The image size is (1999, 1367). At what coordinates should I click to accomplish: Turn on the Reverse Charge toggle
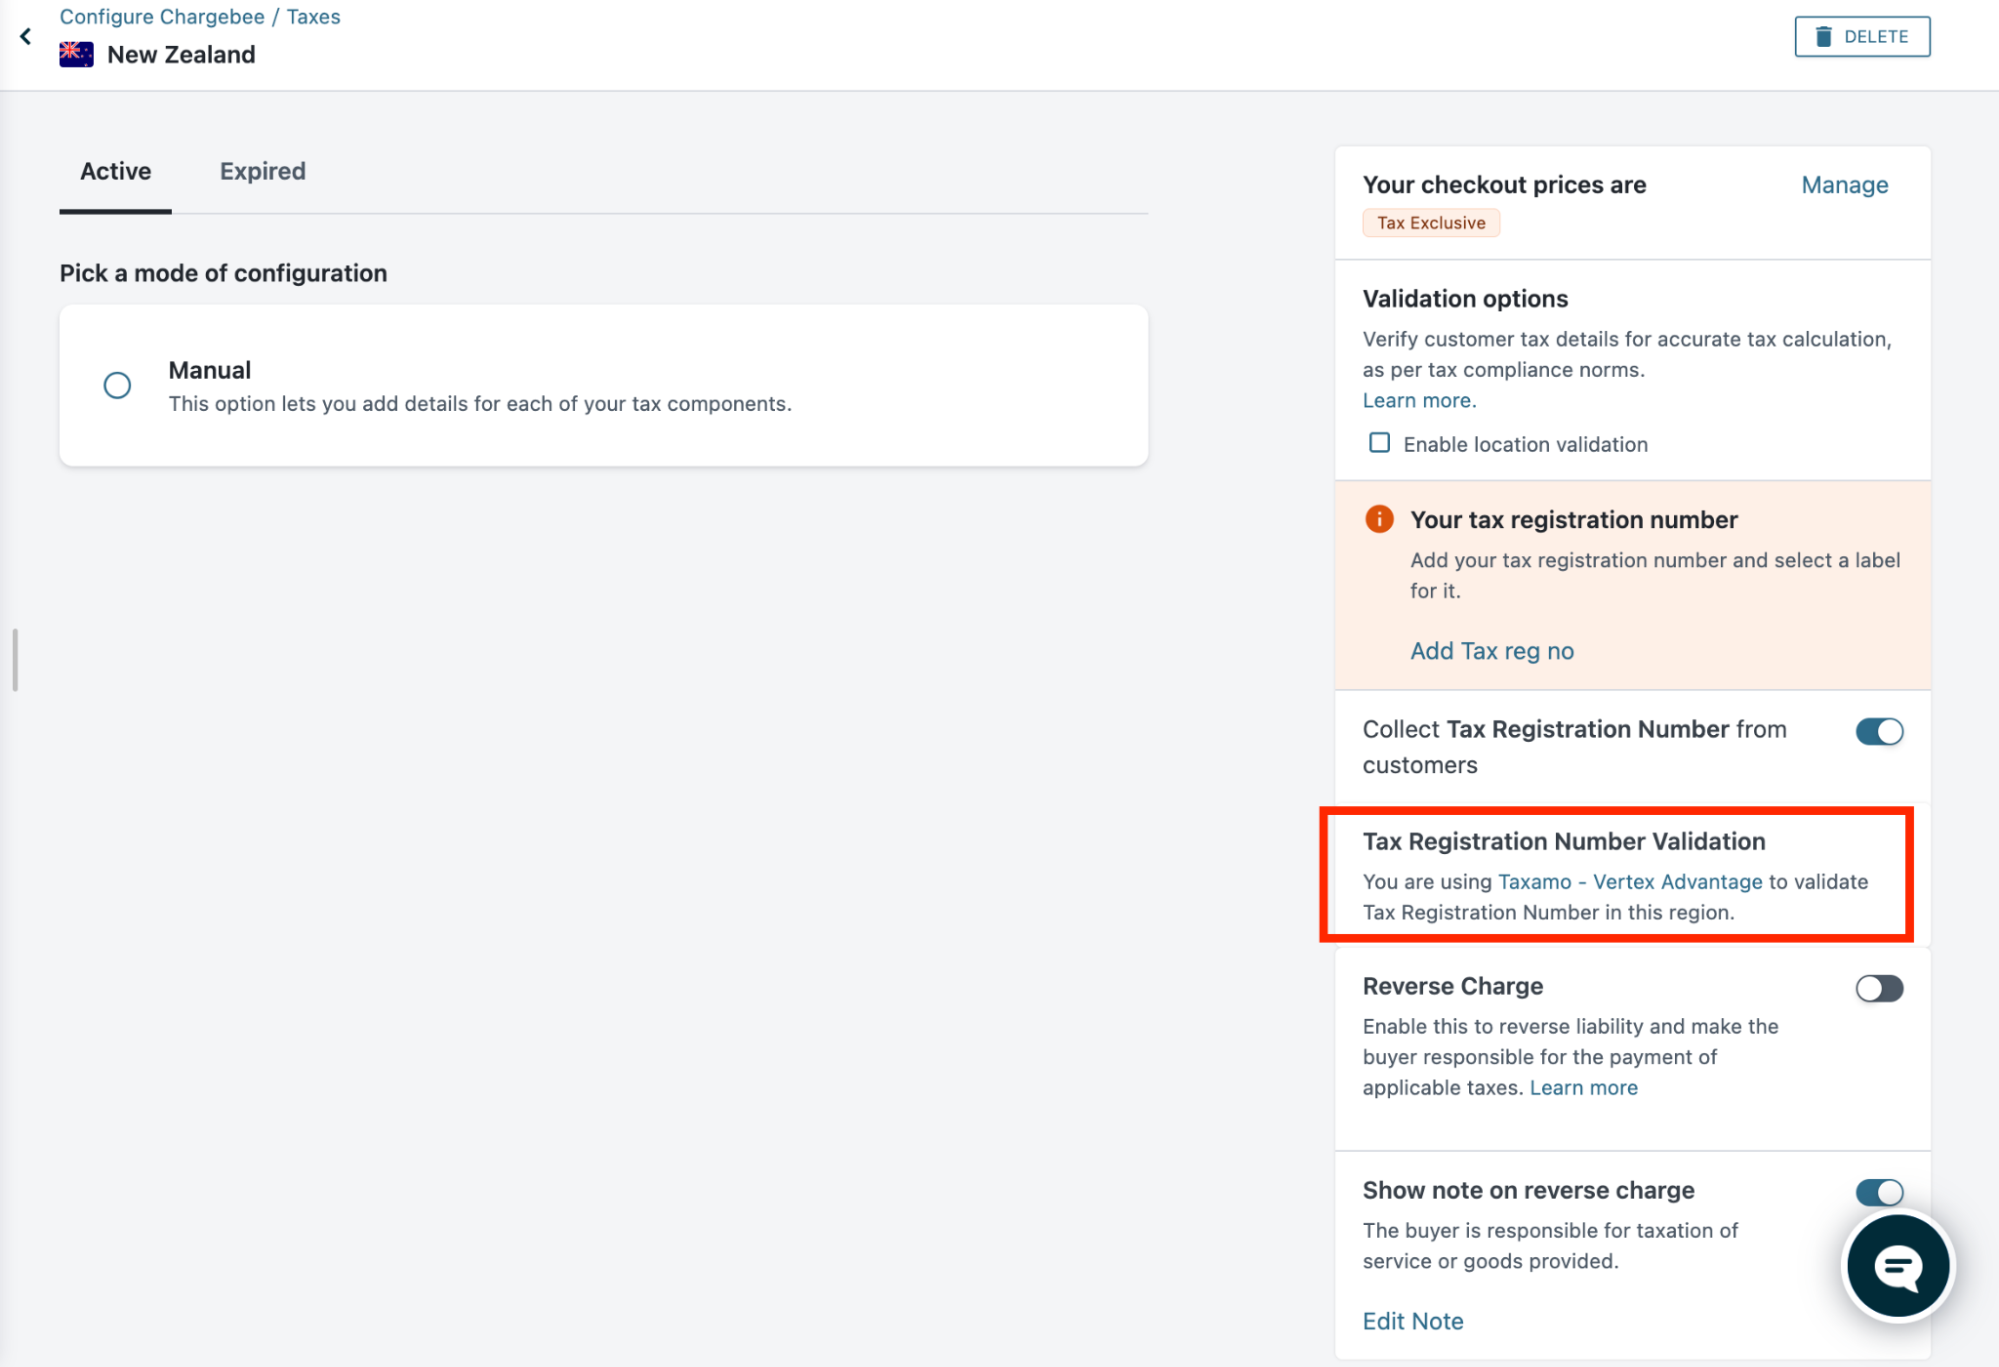pyautogui.click(x=1878, y=988)
